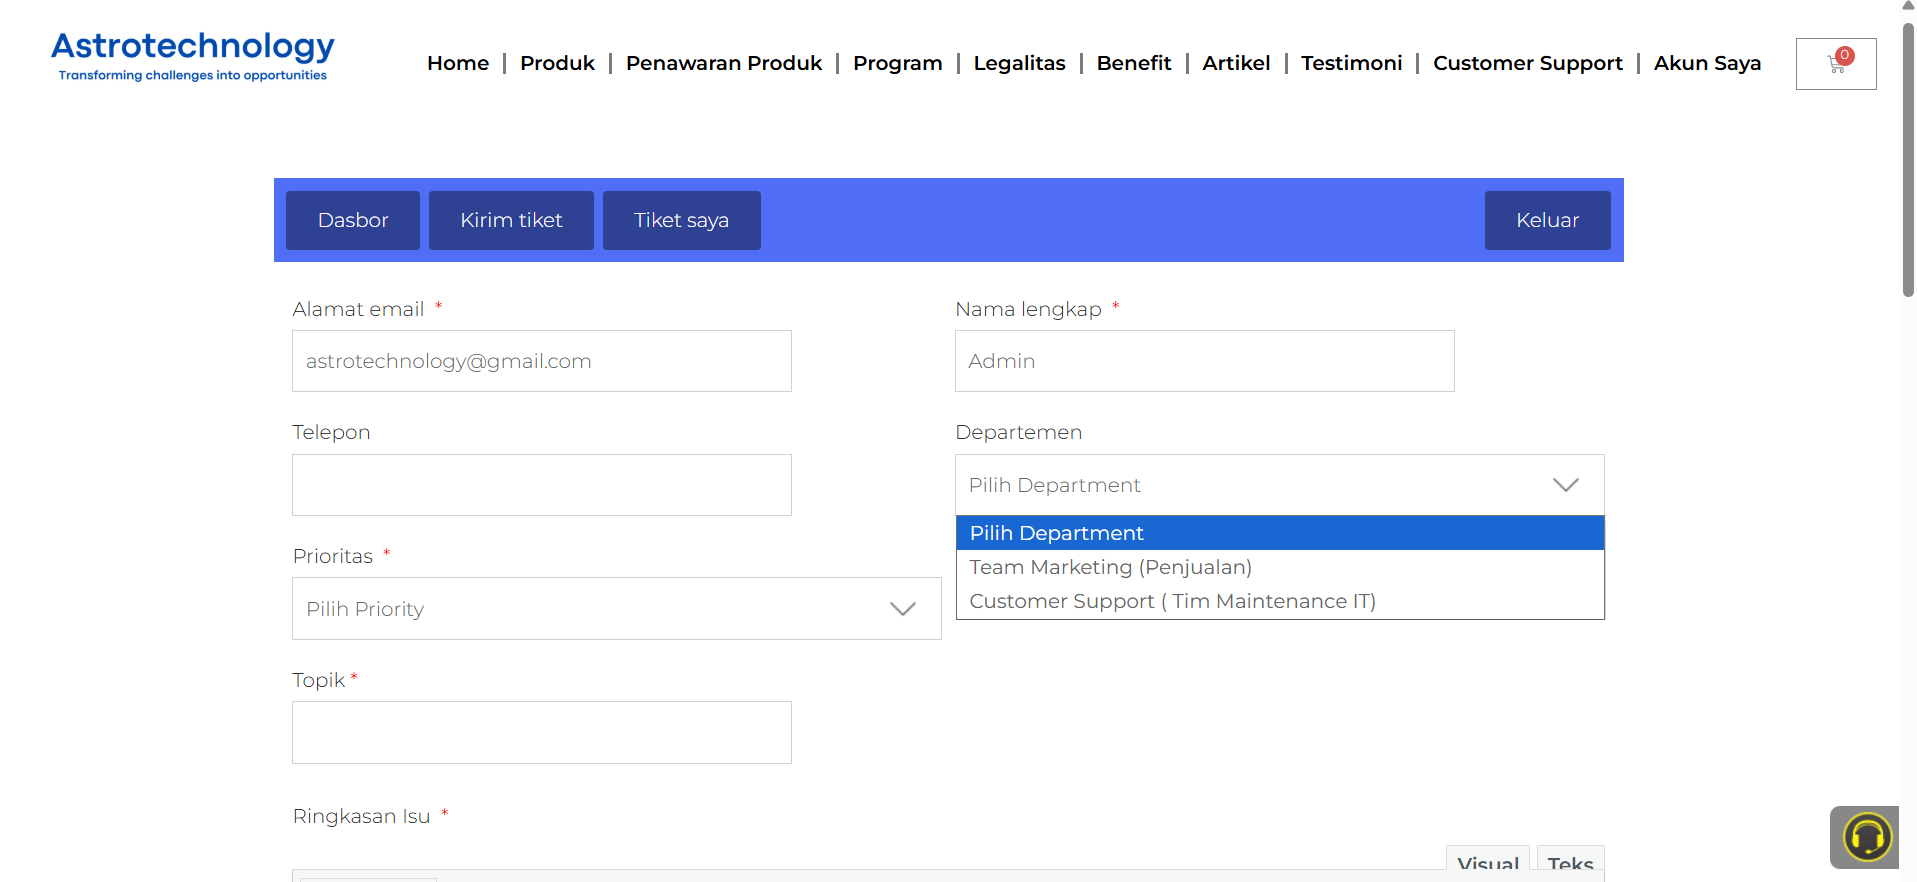The width and height of the screenshot is (1917, 882).
Task: Open the Dasbor tab
Action: coord(353,220)
